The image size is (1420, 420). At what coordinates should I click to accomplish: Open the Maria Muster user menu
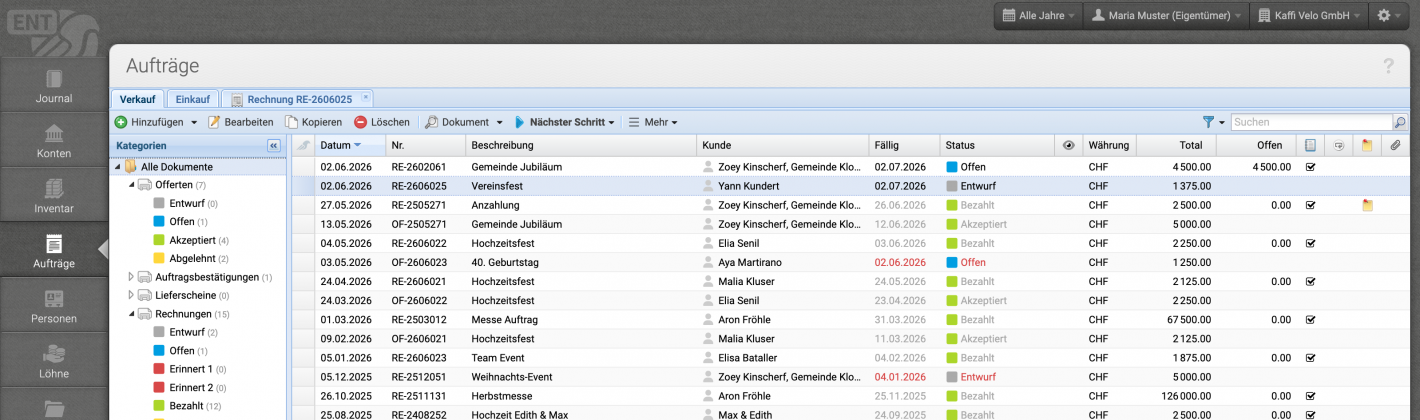point(1166,16)
